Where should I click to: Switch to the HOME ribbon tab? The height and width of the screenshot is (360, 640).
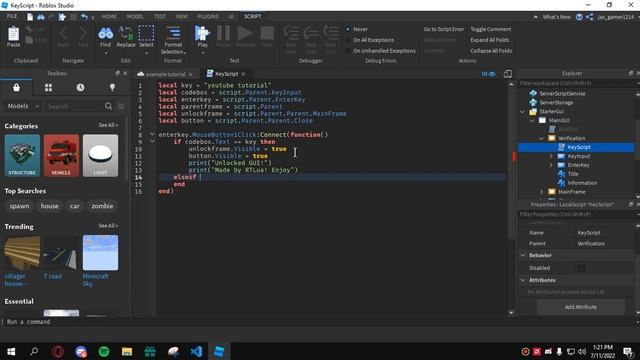click(109, 17)
